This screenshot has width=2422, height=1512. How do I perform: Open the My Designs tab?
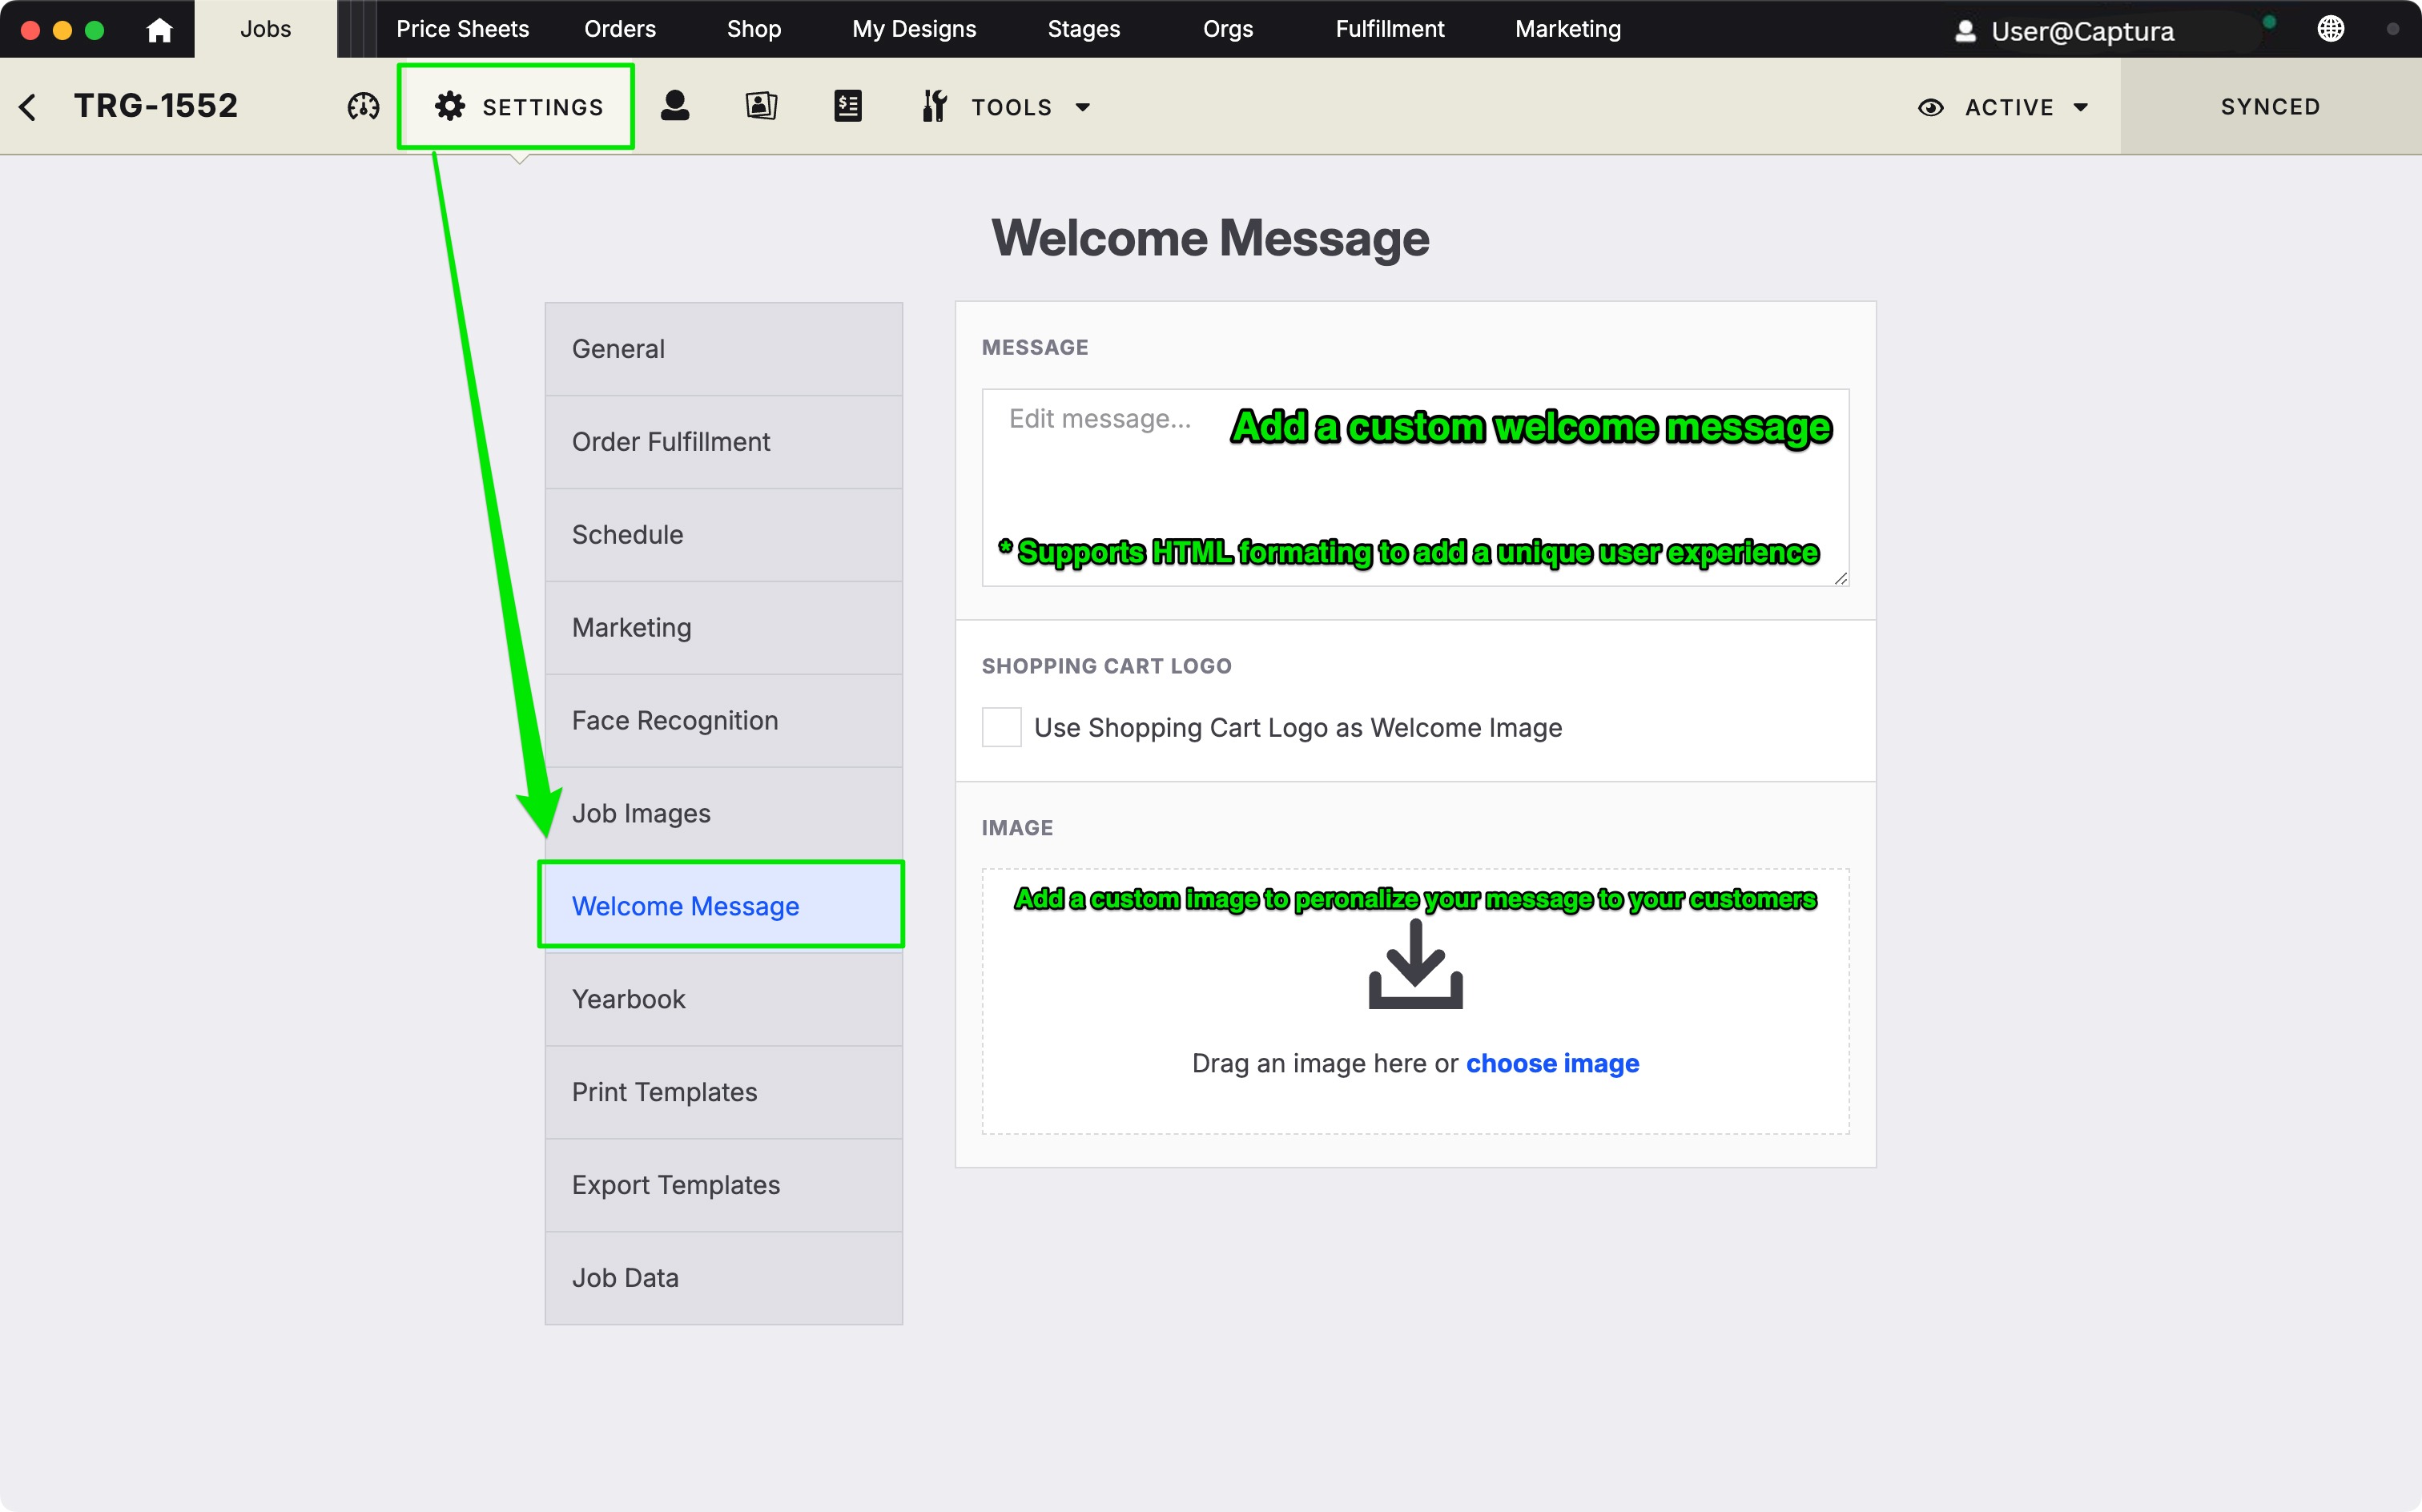pos(914,29)
